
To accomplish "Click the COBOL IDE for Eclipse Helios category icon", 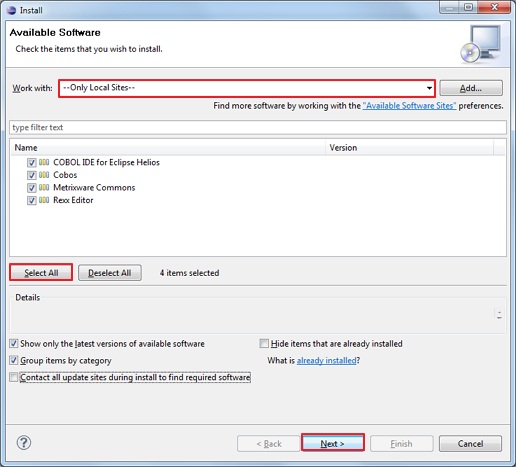I will pos(44,162).
